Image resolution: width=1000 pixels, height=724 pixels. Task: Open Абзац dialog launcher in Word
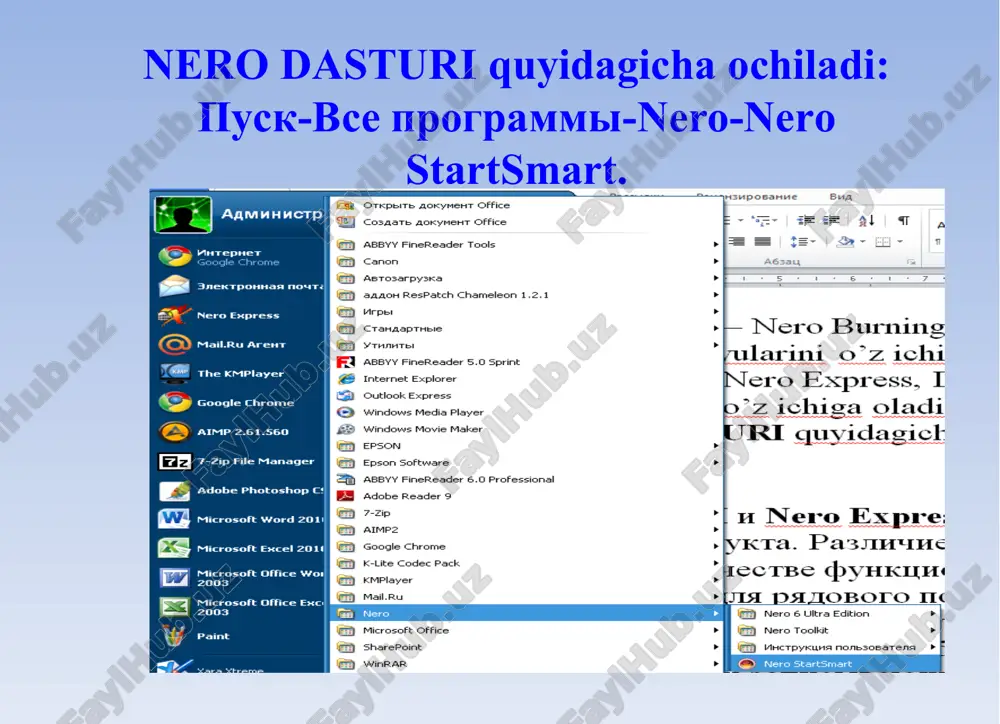[x=911, y=262]
